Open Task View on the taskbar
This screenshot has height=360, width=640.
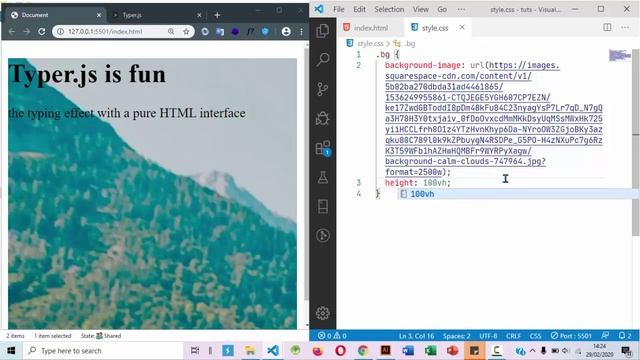point(195,351)
